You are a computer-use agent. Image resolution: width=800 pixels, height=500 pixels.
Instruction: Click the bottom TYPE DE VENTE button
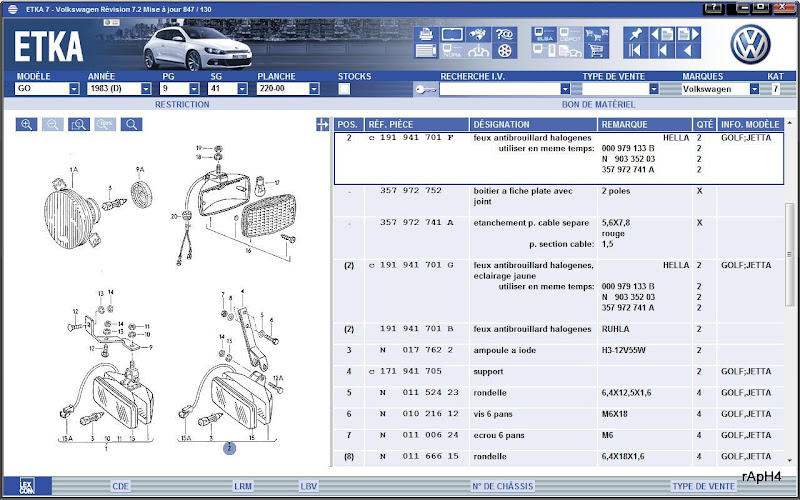pos(704,486)
